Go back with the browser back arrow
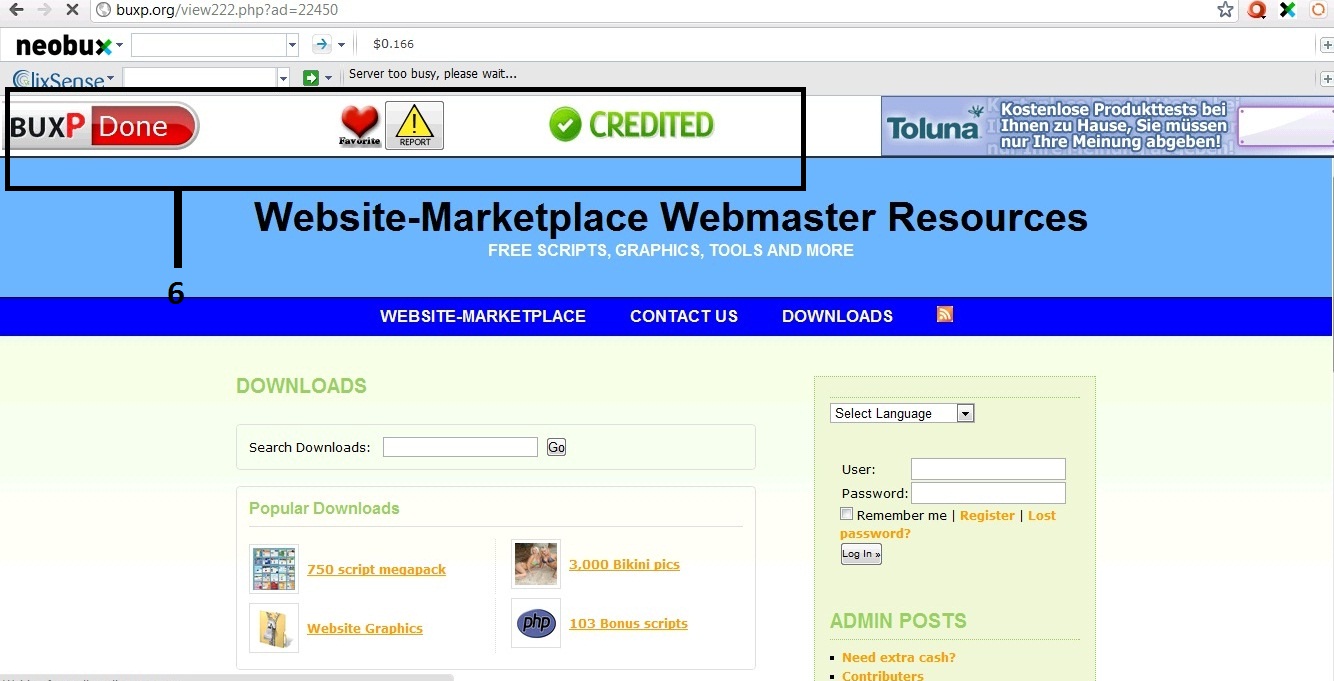Image resolution: width=1334 pixels, height=681 pixels. tap(16, 10)
